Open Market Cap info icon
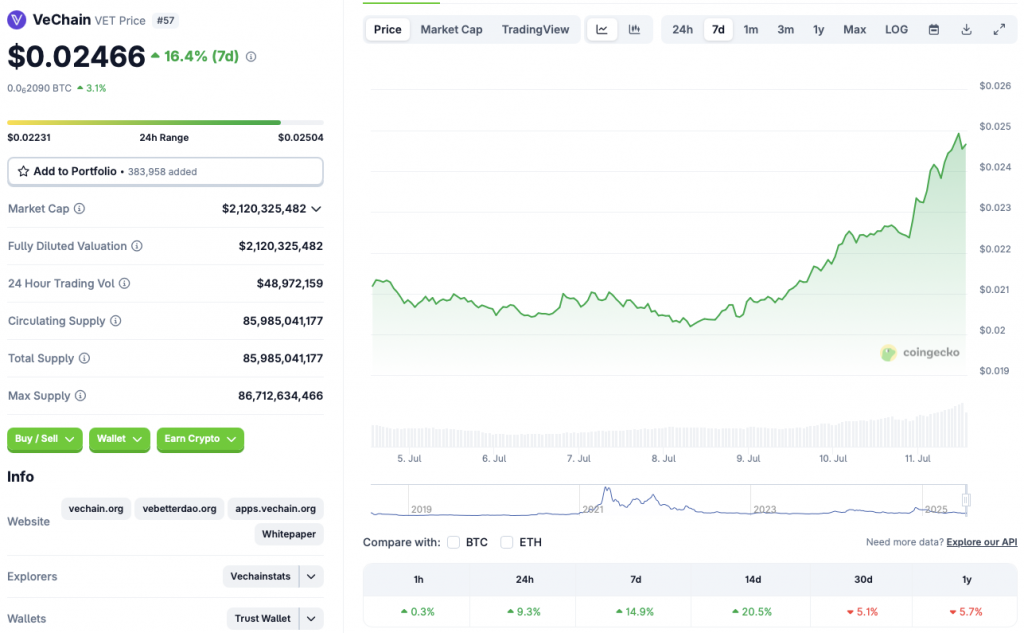The image size is (1024, 633). [x=79, y=208]
